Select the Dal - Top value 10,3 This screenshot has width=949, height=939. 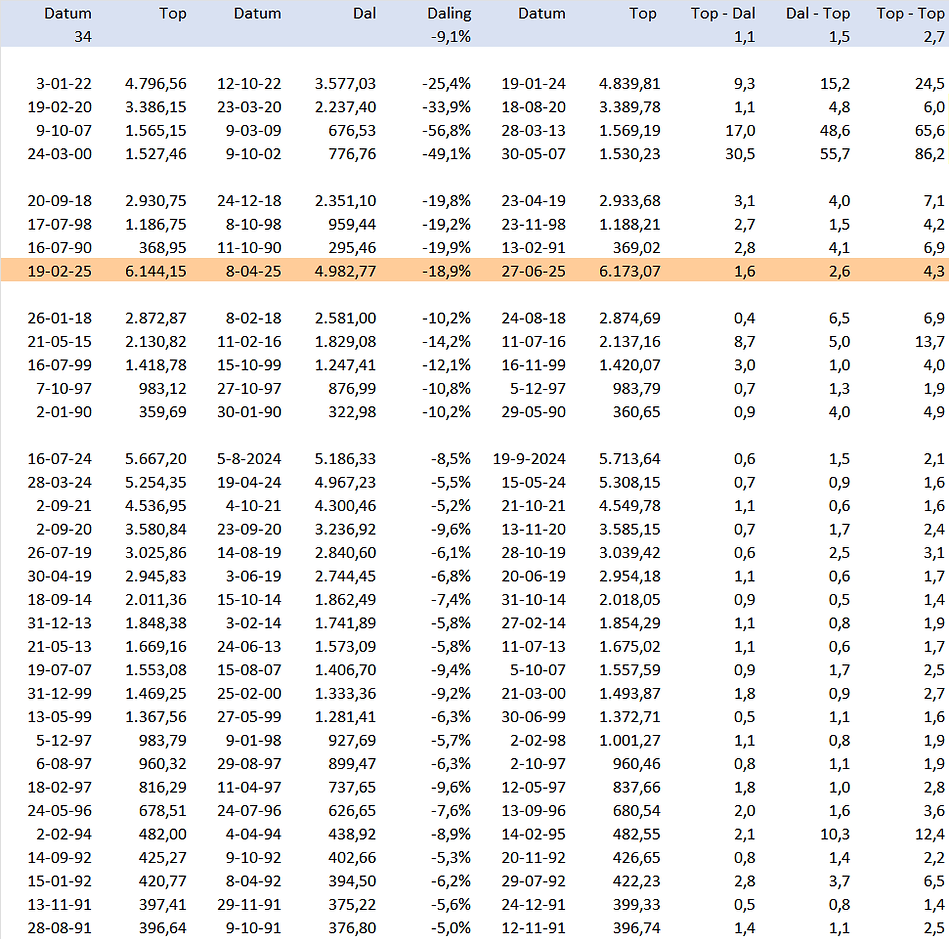pyautogui.click(x=835, y=834)
